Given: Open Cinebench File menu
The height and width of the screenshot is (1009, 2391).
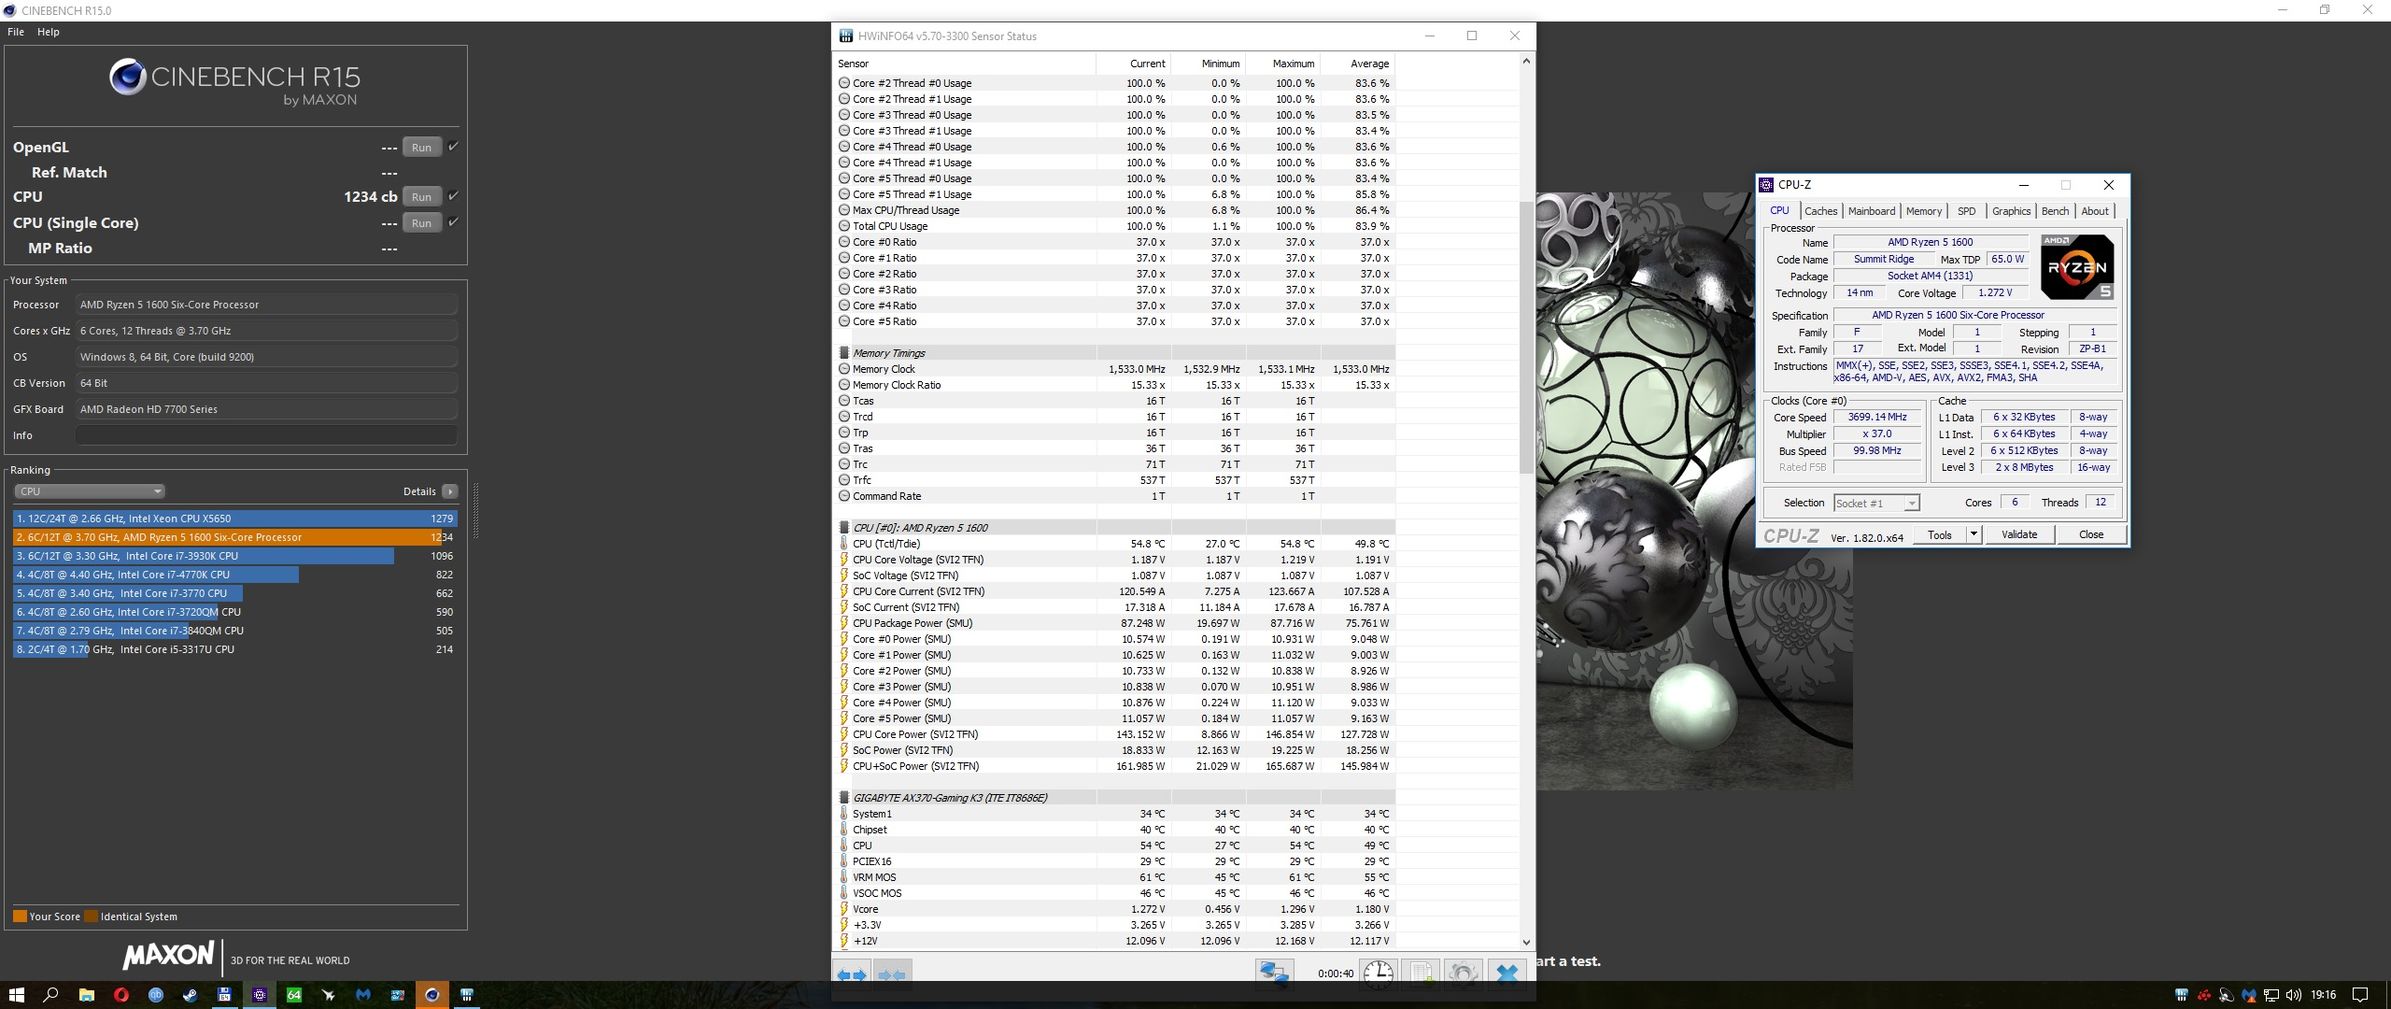Looking at the screenshot, I should (16, 32).
